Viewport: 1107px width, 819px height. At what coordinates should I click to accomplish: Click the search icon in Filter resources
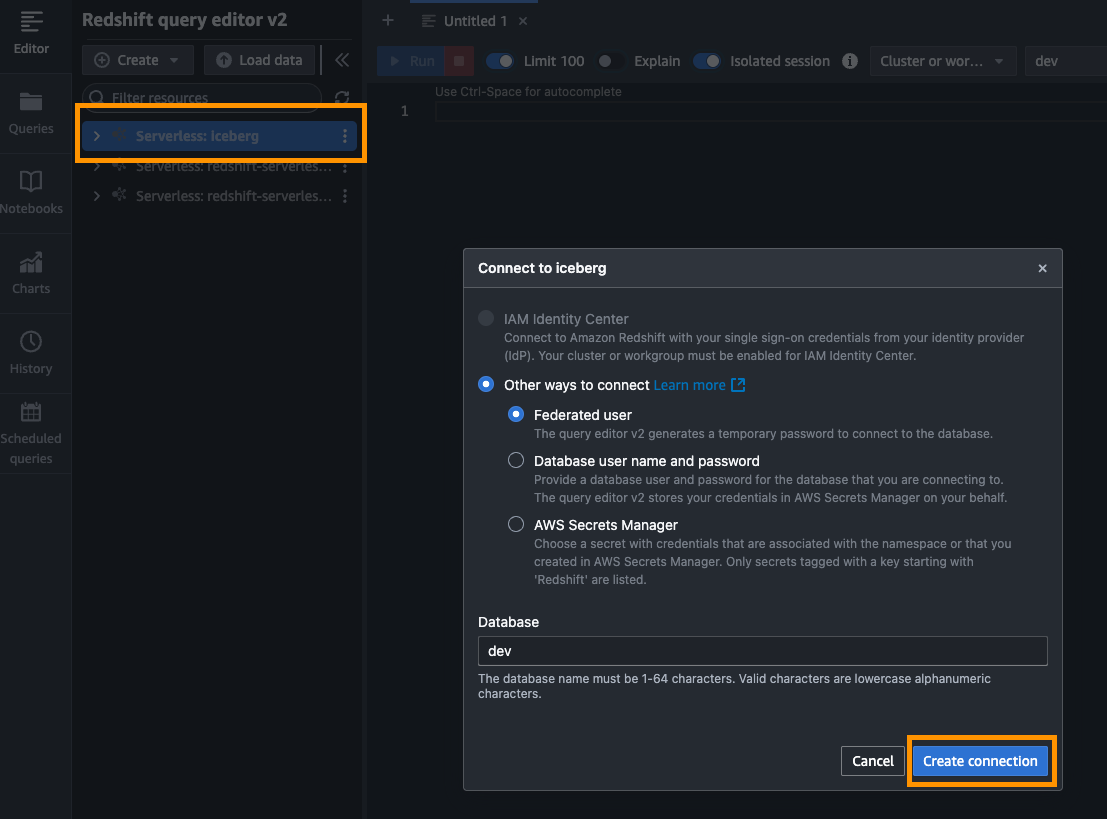click(x=97, y=97)
